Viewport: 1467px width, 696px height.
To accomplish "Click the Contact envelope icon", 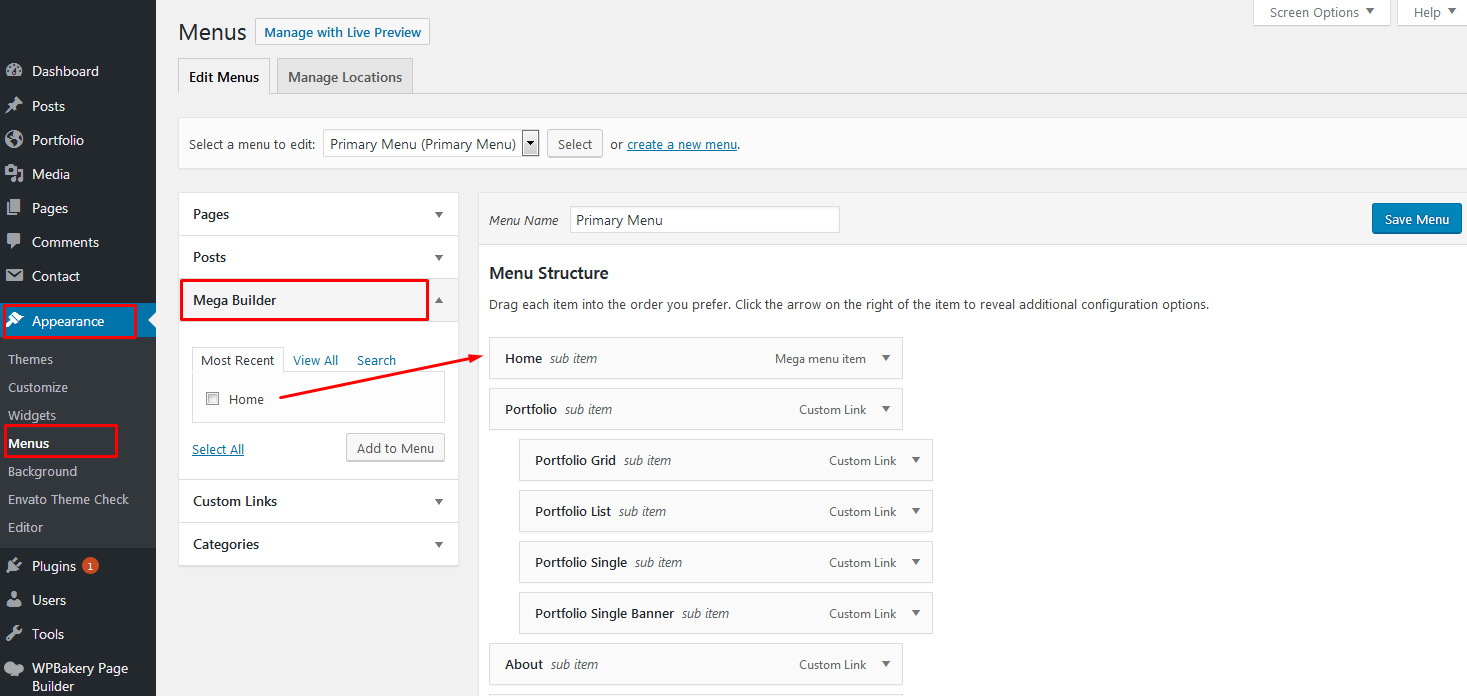I will pyautogui.click(x=14, y=276).
